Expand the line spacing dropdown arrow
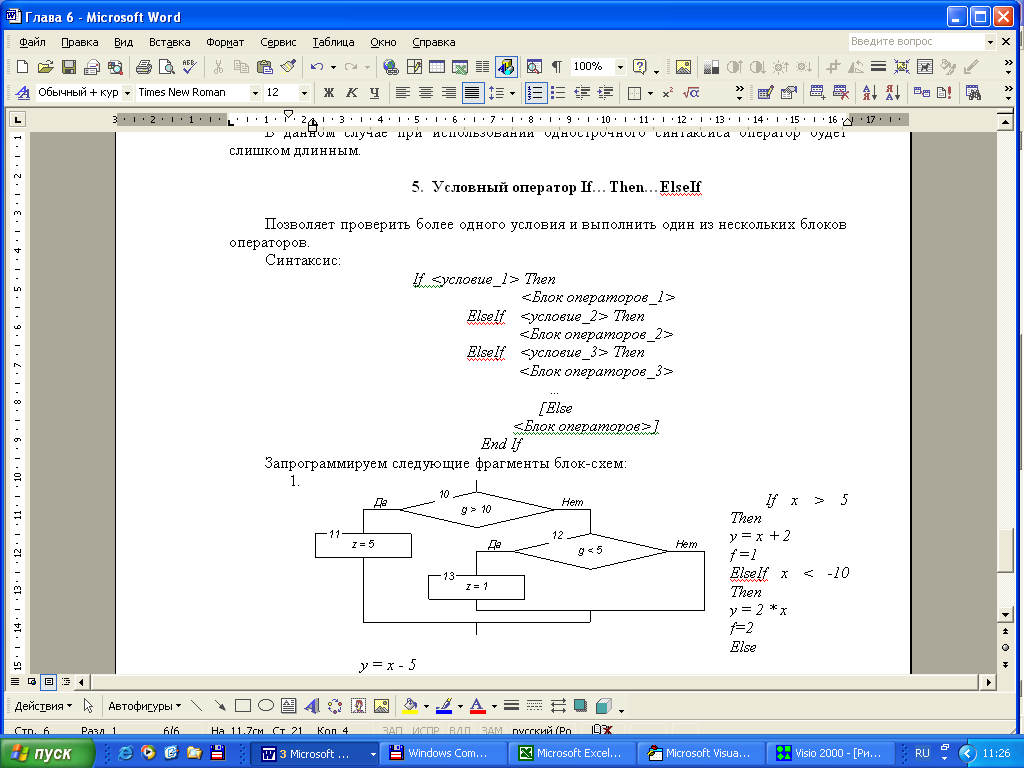This screenshot has height=768, width=1024. pyautogui.click(x=512, y=93)
